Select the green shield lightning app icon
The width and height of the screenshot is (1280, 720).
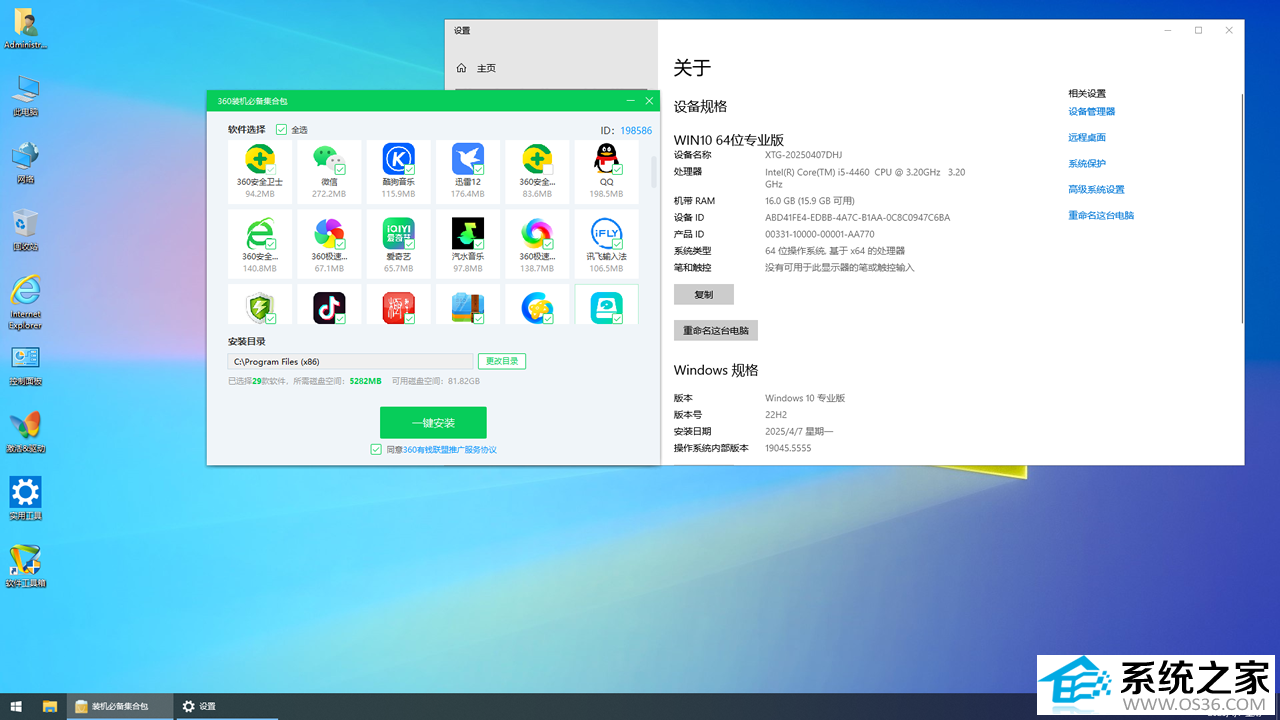click(260, 308)
